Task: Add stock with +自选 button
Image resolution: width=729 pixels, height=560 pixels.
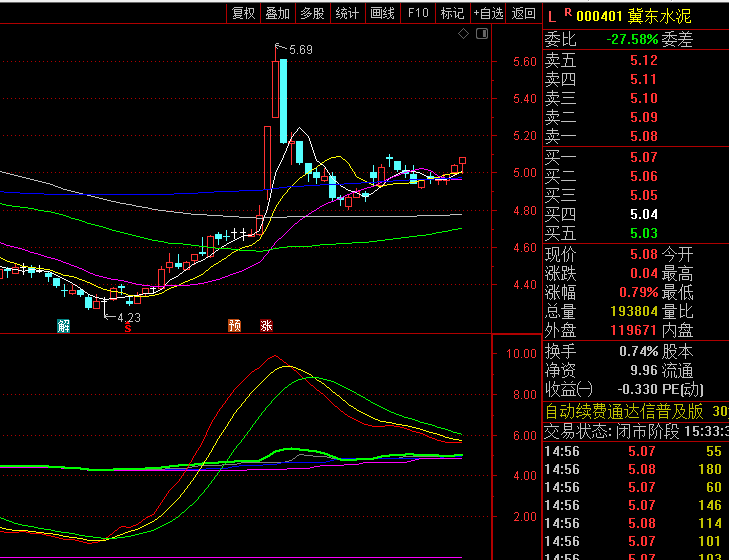Action: 488,13
